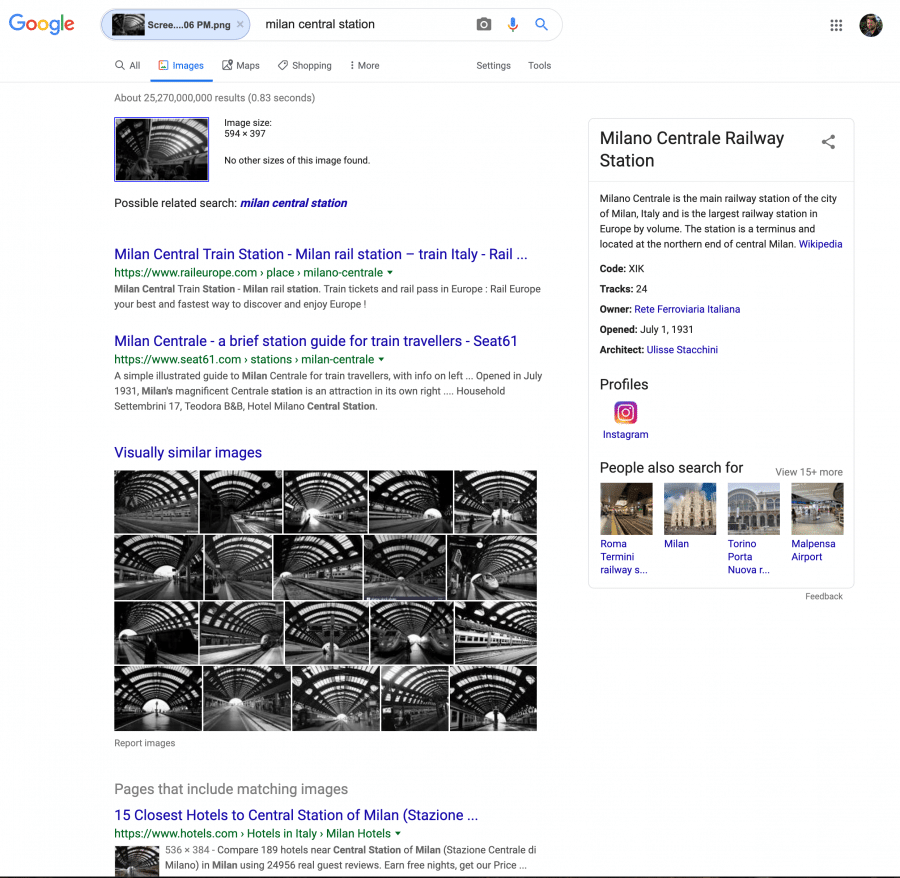
Task: Switch to the Shopping search tab
Action: [304, 65]
